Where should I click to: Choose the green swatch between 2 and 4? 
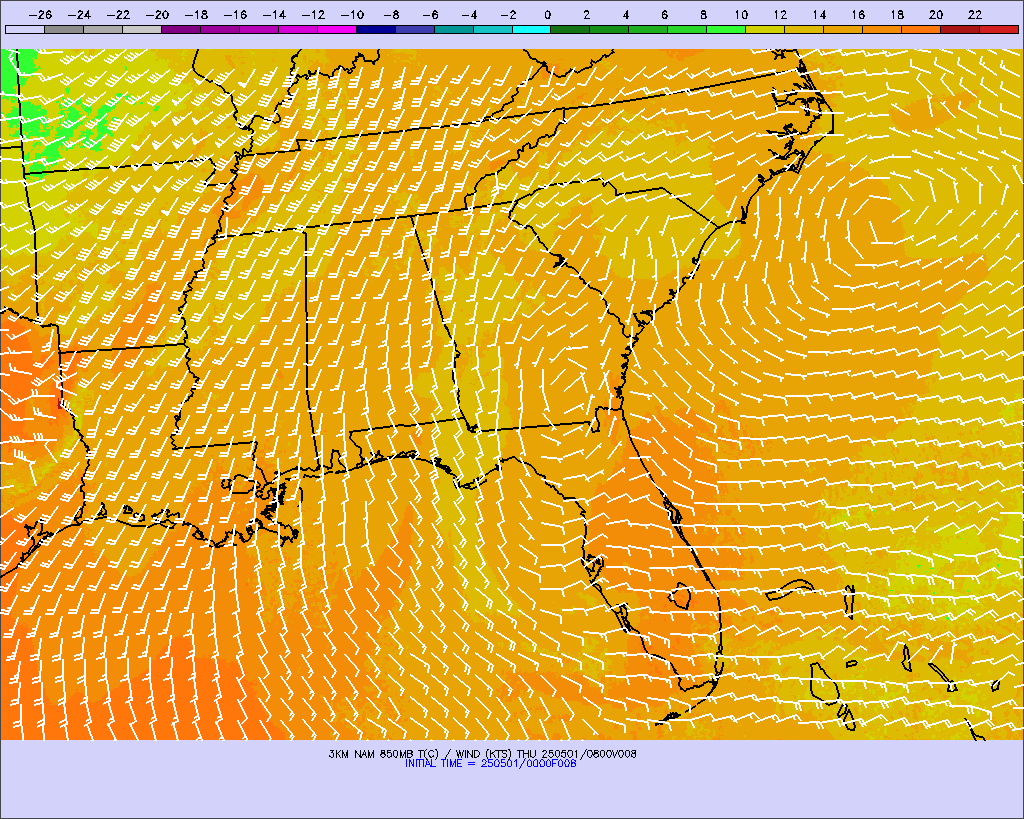609,29
